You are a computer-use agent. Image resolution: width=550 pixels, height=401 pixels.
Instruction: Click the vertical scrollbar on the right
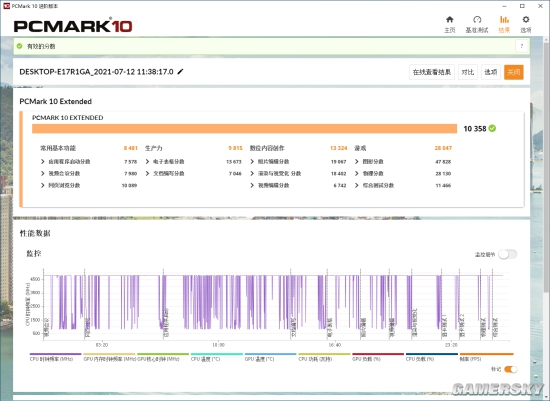pos(546,165)
